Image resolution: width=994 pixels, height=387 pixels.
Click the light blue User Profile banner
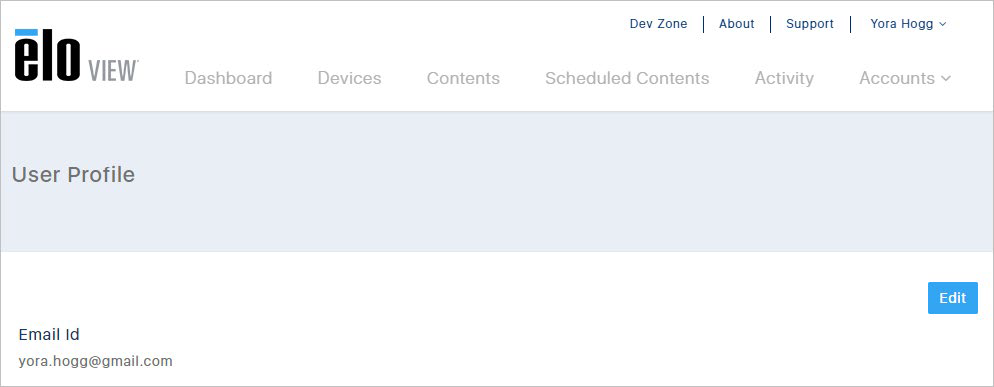coord(497,181)
